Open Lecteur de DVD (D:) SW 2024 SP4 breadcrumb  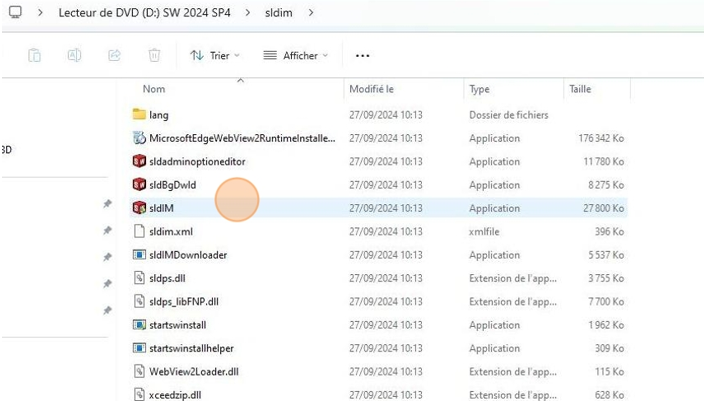coord(145,13)
